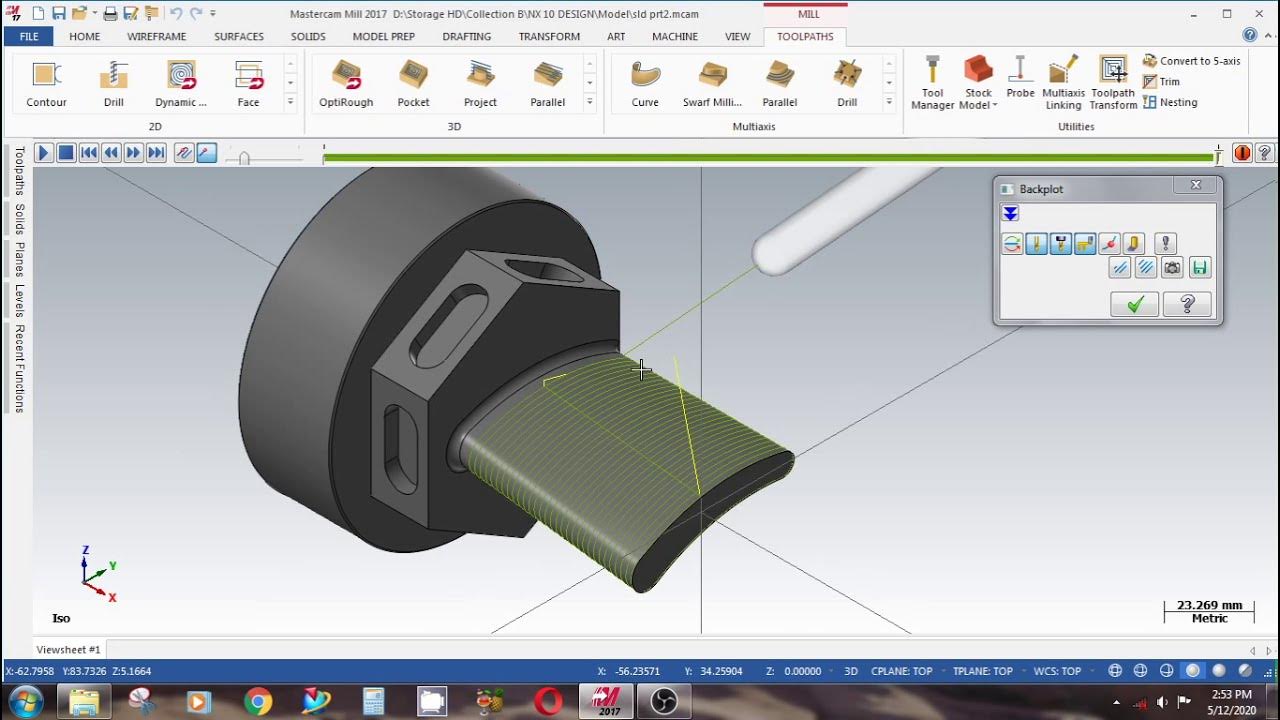The height and width of the screenshot is (720, 1280).
Task: Toggle display endpoints in Backplot
Action: (1109, 243)
